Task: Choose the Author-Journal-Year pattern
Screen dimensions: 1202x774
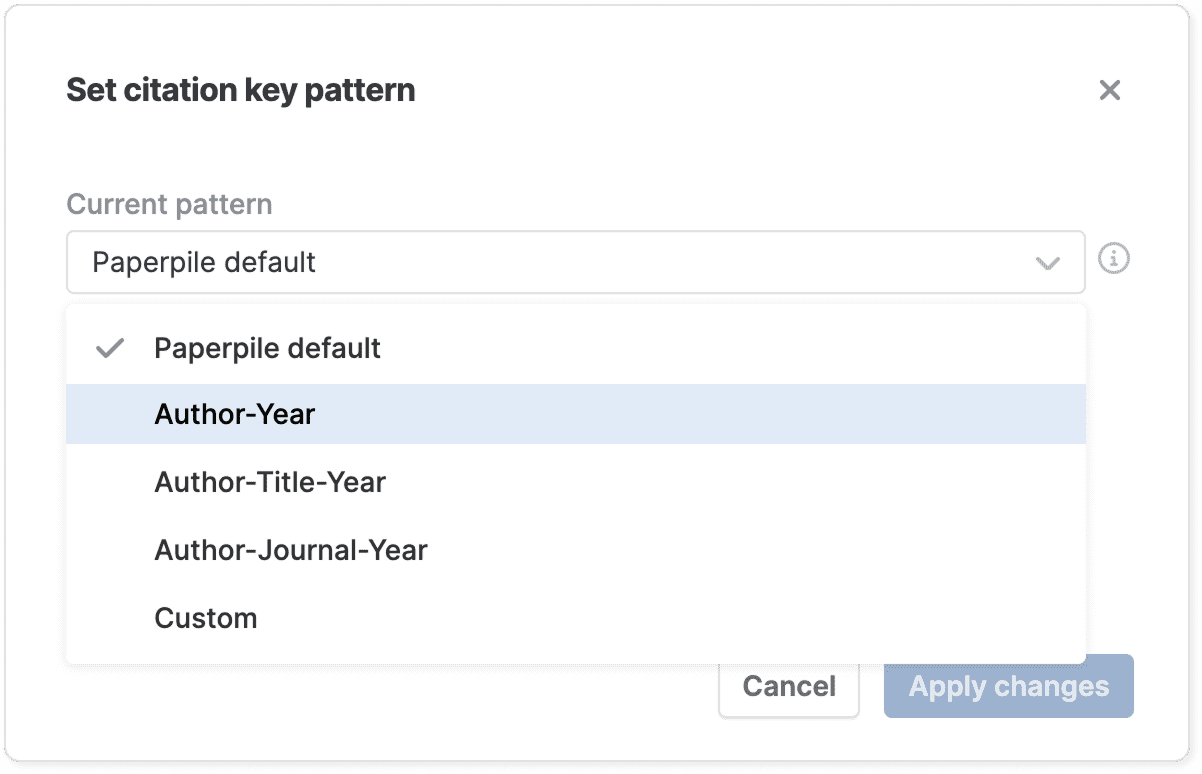Action: click(x=291, y=550)
